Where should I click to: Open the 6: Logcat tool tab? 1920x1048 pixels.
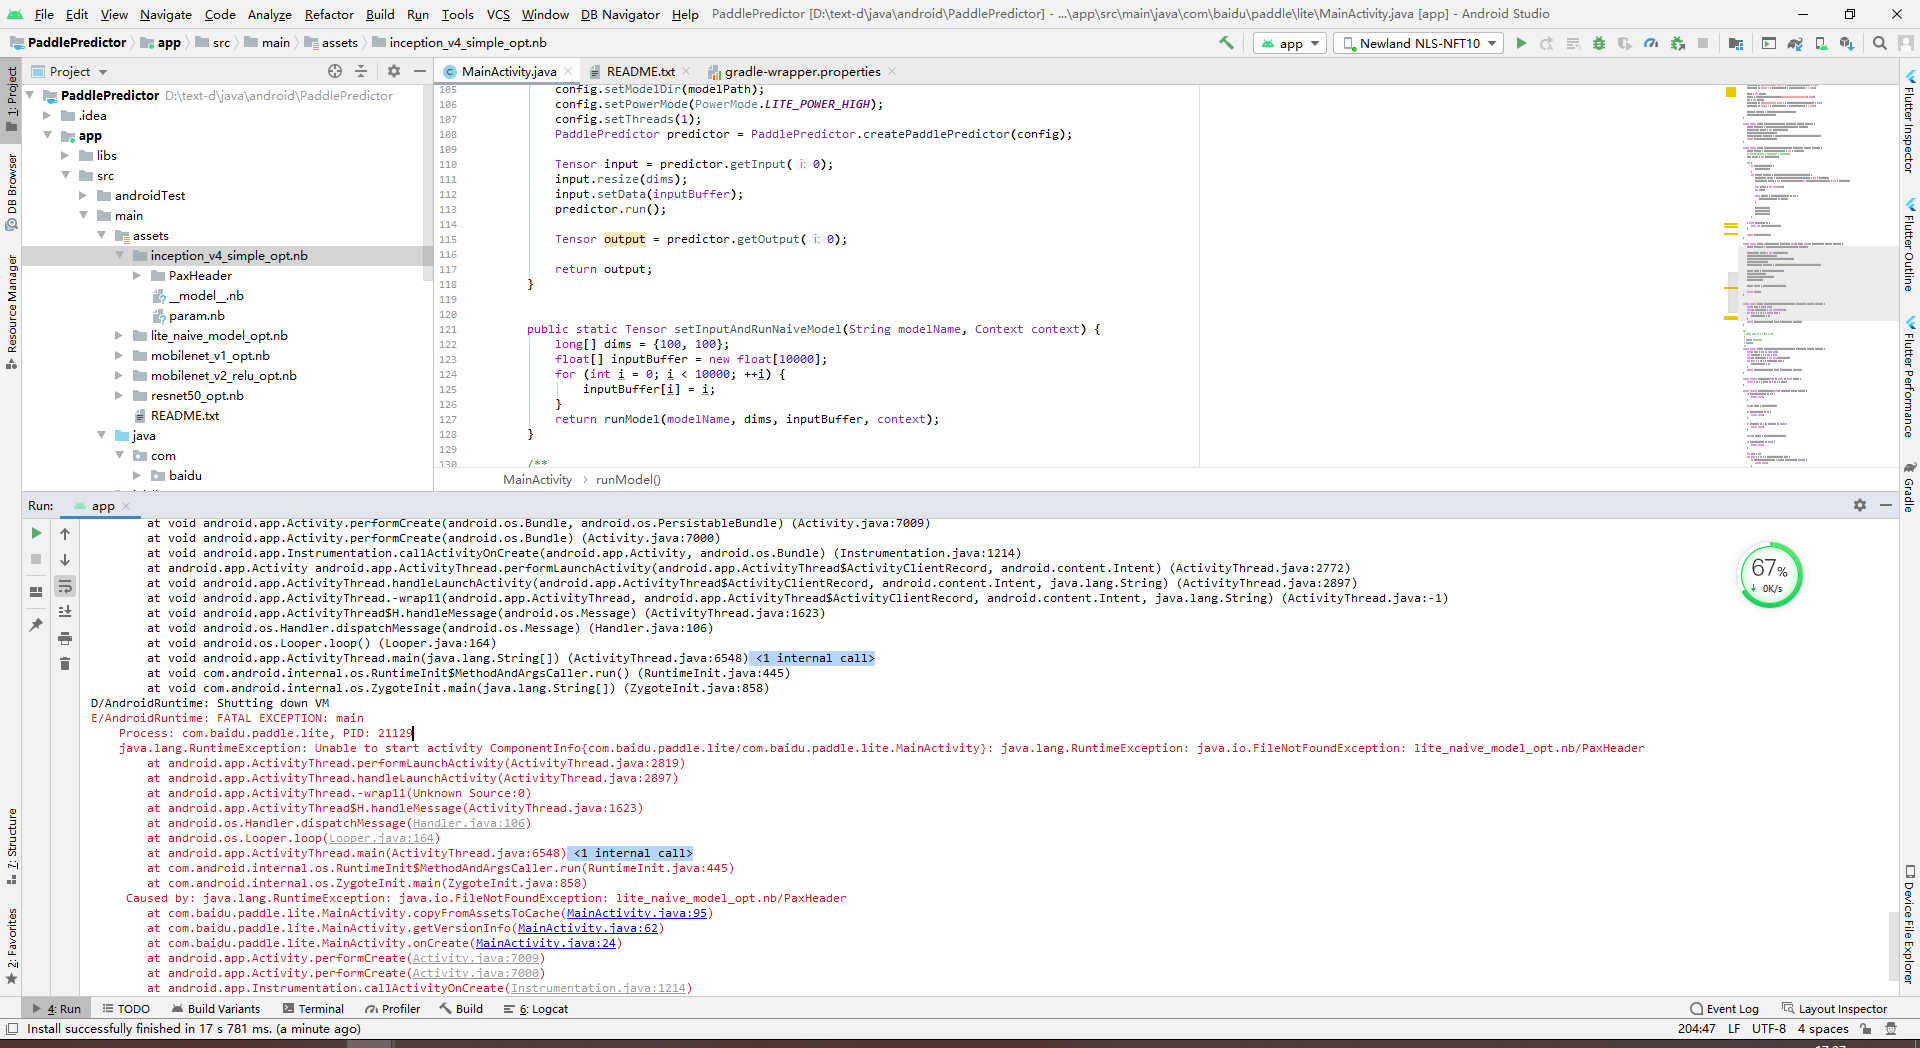coord(536,1009)
